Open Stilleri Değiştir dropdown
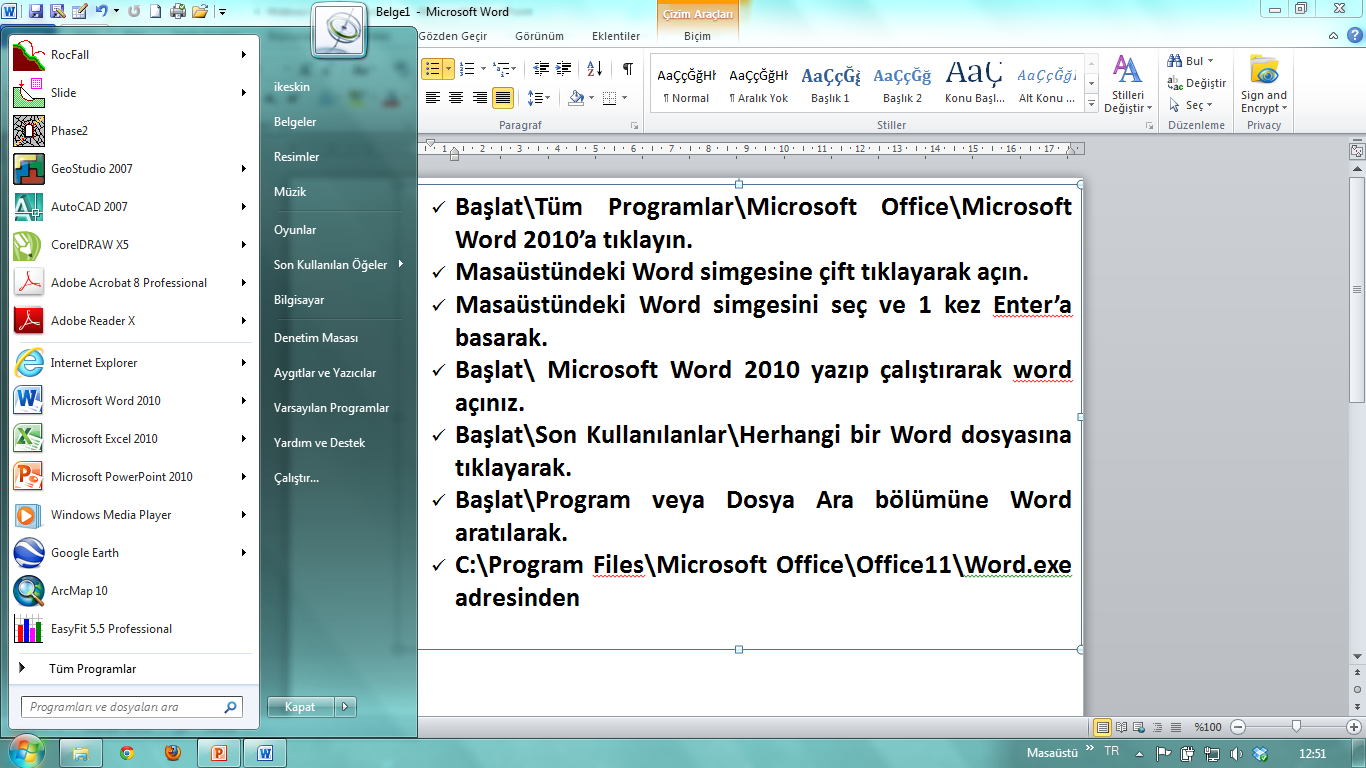 coord(1128,84)
